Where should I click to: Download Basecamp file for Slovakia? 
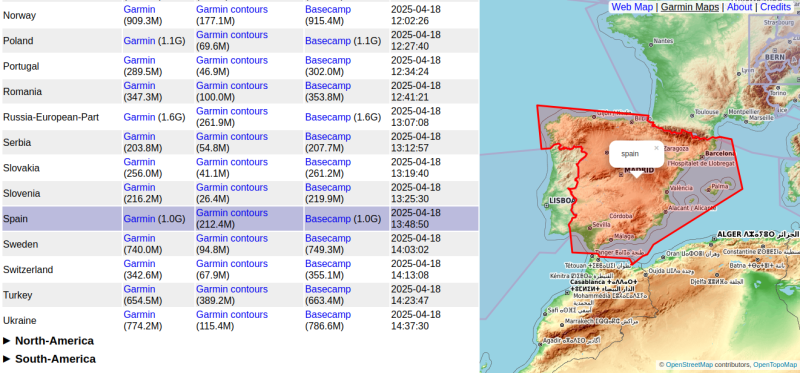coord(328,162)
